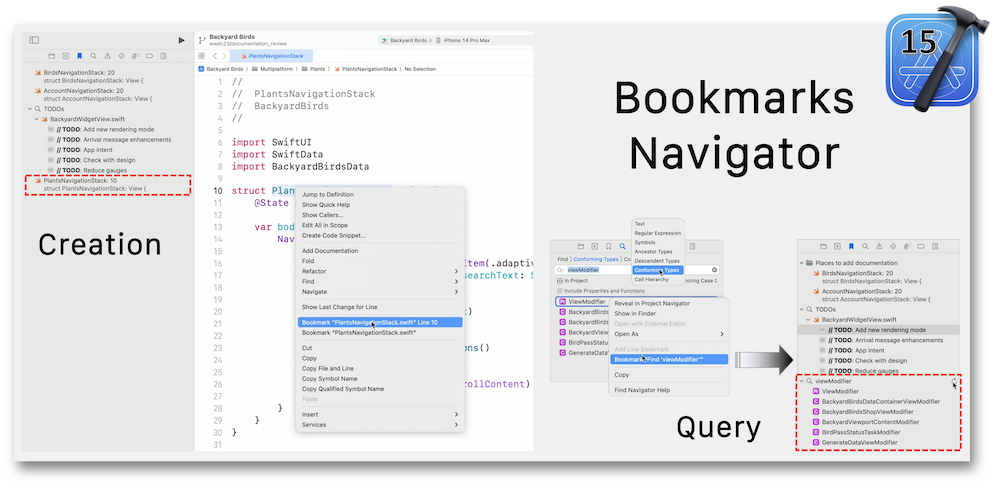The width and height of the screenshot is (1000, 482).
Task: Open the Project navigator in the middle Find panel
Action: [580, 246]
